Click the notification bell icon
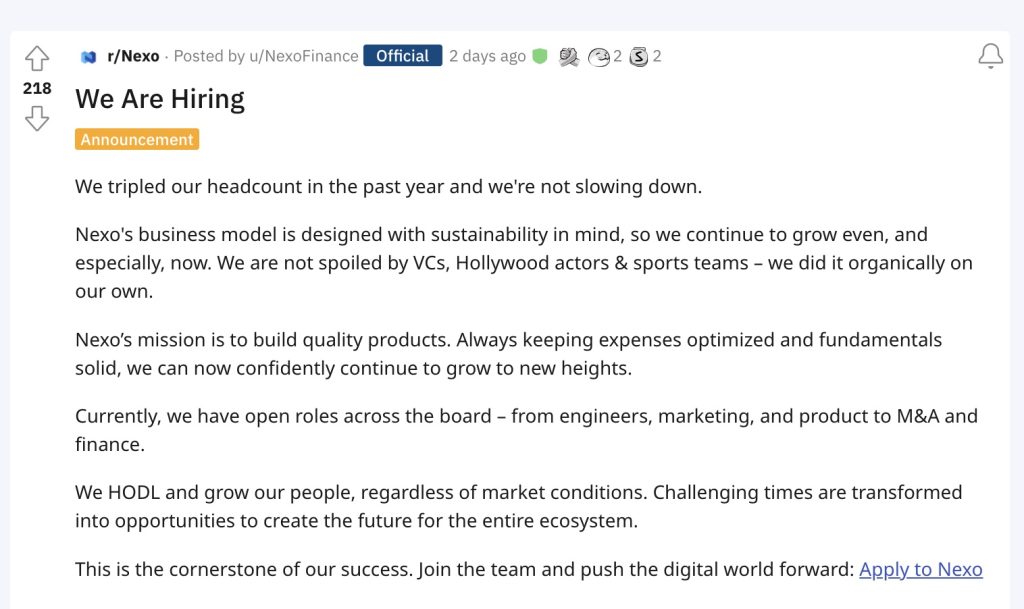Viewport: 1024px width, 609px height. pyautogui.click(x=990, y=56)
